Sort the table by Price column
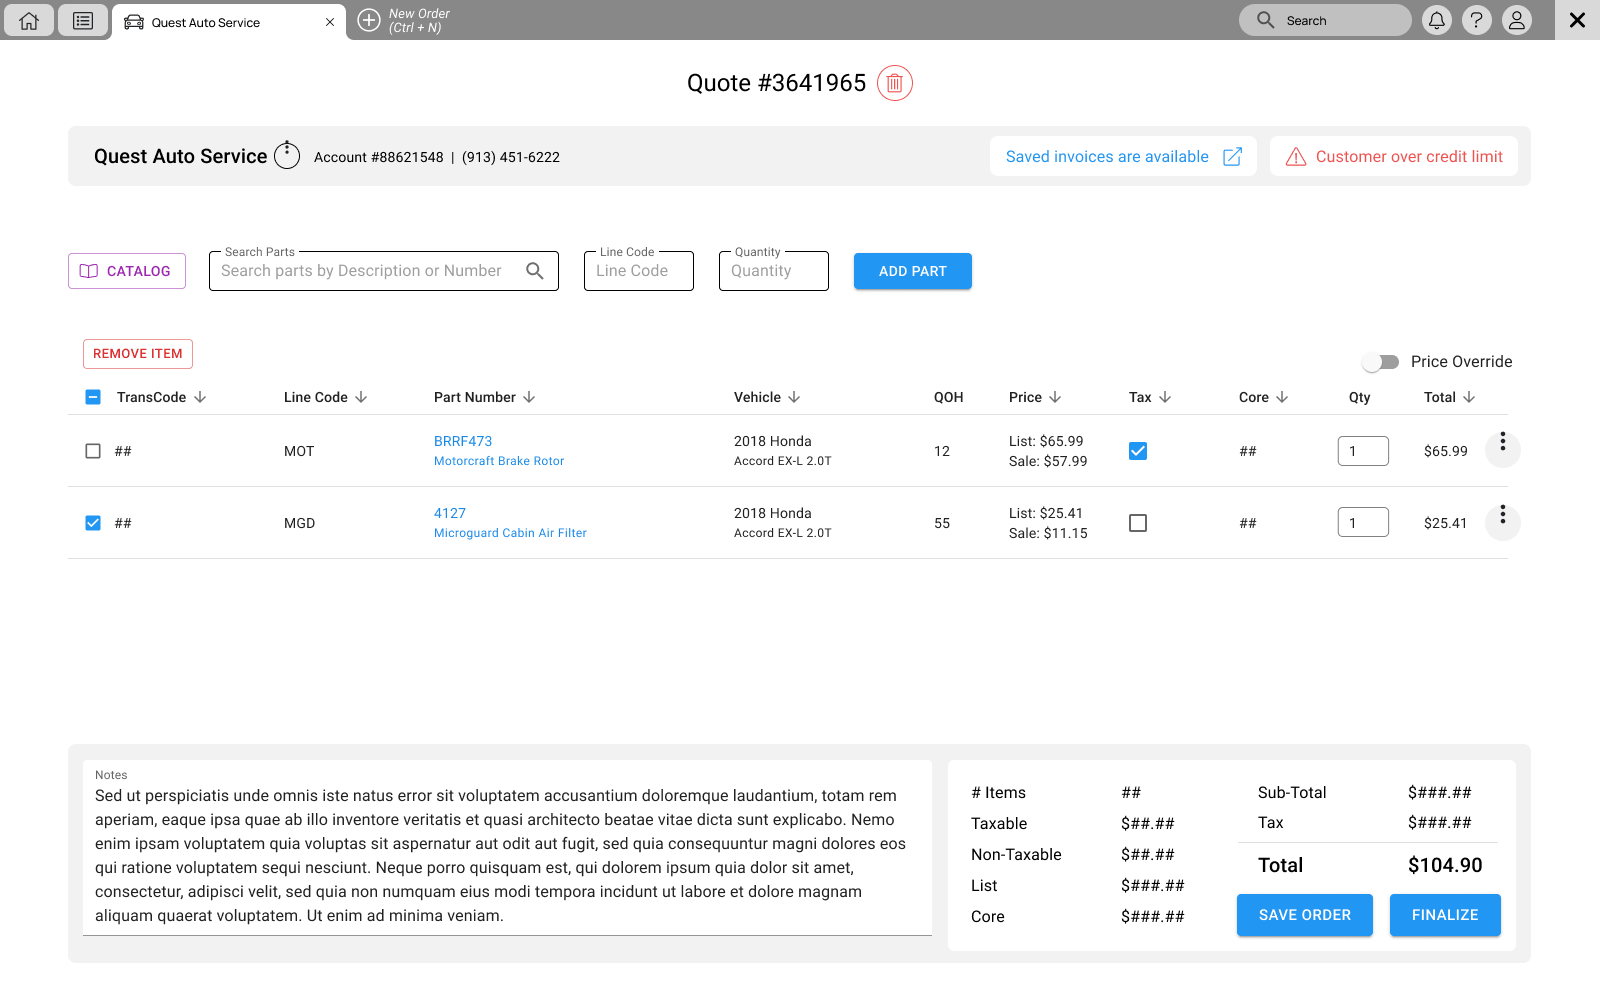This screenshot has height=1000, width=1600. 1054,397
